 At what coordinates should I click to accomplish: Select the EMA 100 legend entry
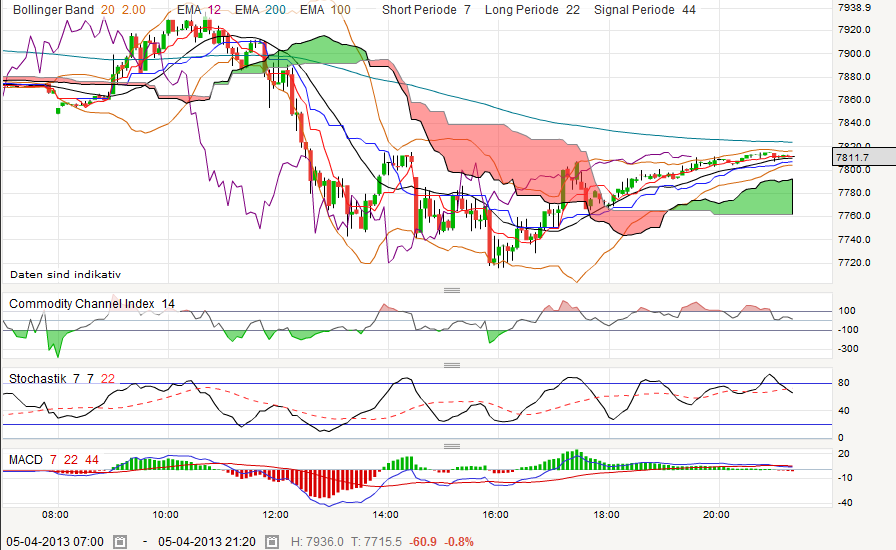click(326, 10)
